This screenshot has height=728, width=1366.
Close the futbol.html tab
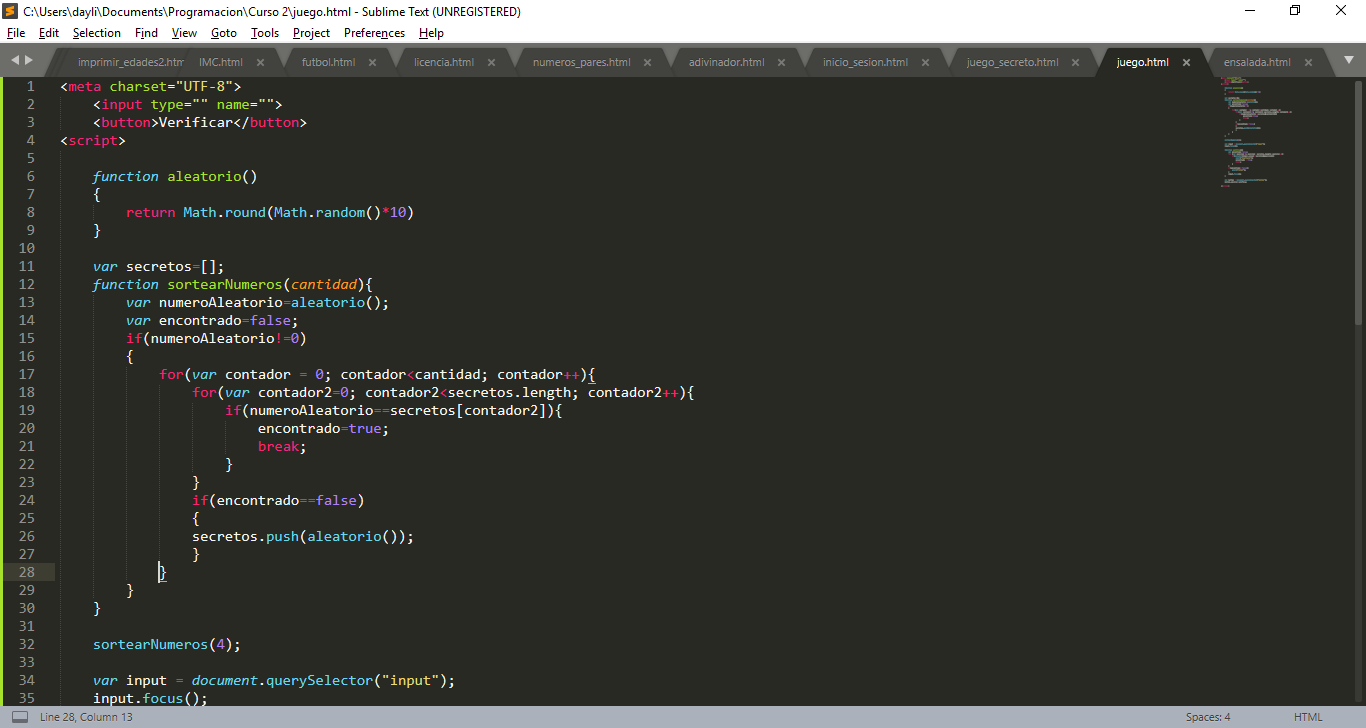click(x=373, y=62)
